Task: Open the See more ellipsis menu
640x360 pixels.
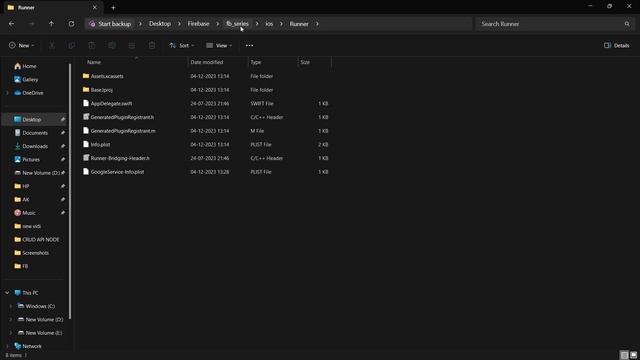Action: (x=249, y=45)
